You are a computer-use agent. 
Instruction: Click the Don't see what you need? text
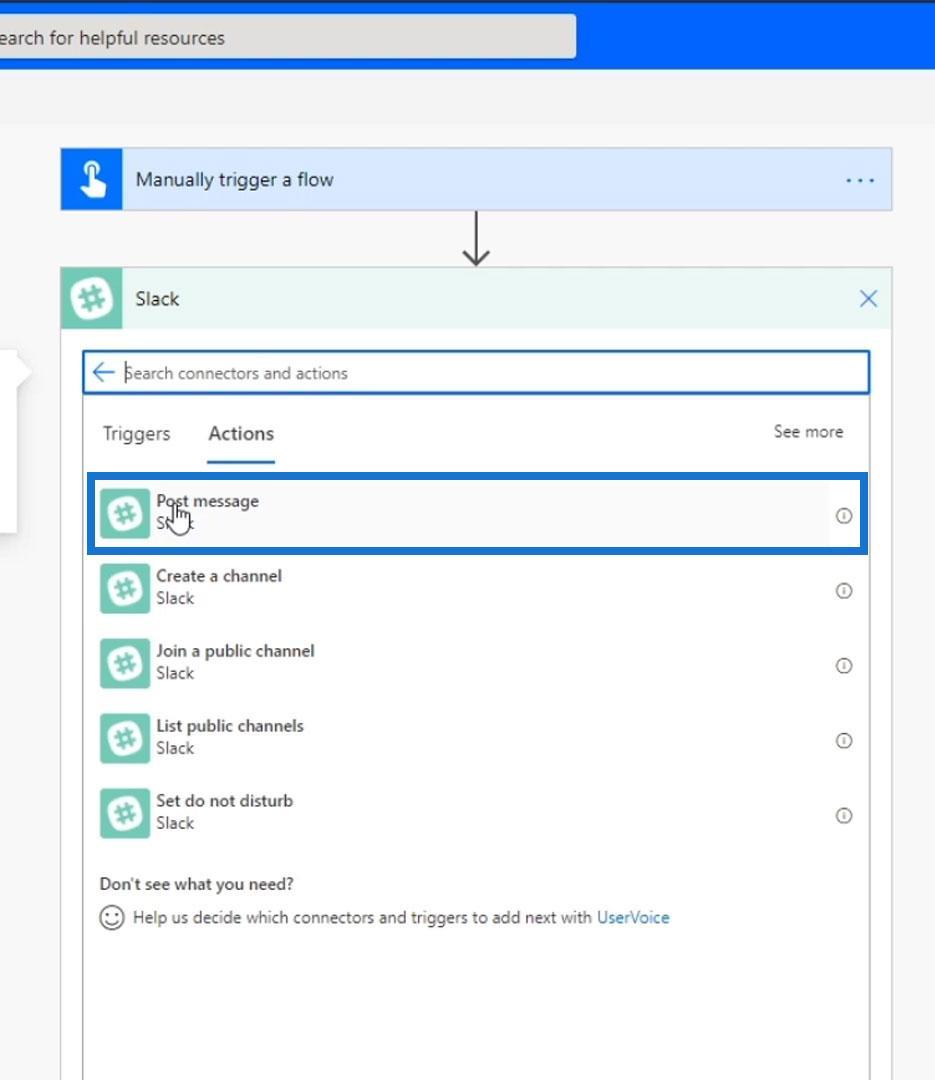197,884
